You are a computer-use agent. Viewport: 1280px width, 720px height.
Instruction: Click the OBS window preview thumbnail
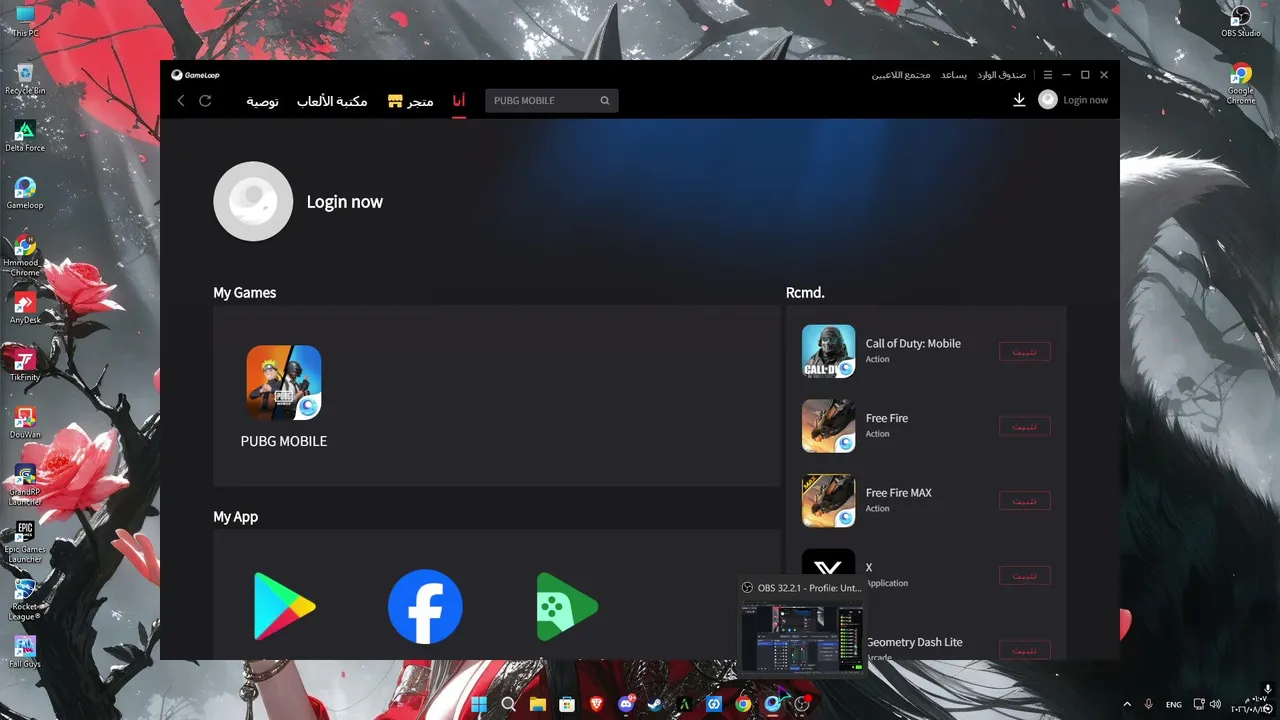pos(801,636)
